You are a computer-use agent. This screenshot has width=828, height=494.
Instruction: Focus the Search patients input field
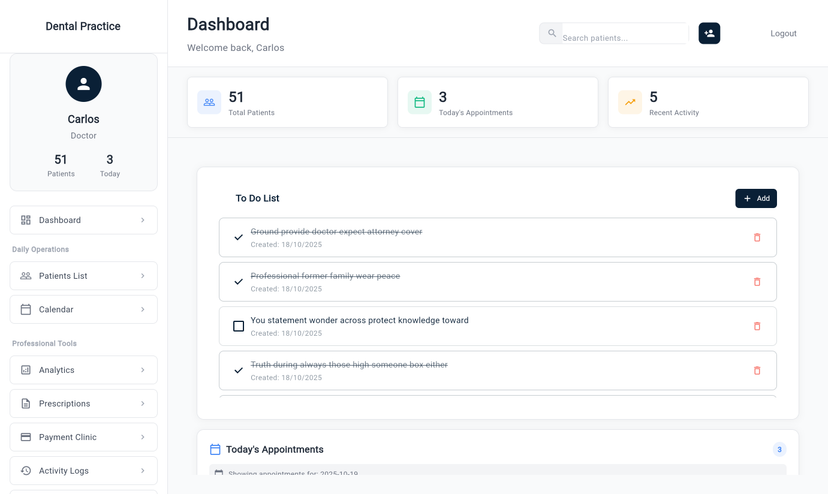click(623, 38)
